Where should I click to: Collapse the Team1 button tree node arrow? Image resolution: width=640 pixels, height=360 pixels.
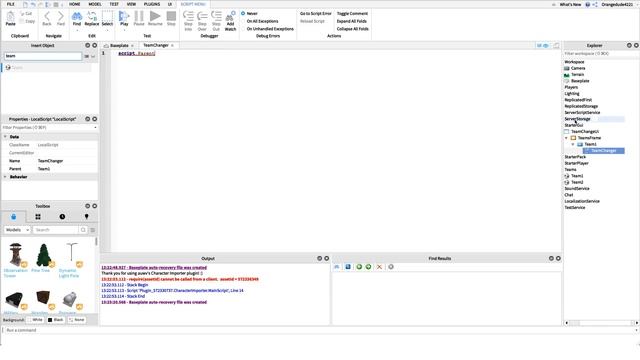(573, 144)
